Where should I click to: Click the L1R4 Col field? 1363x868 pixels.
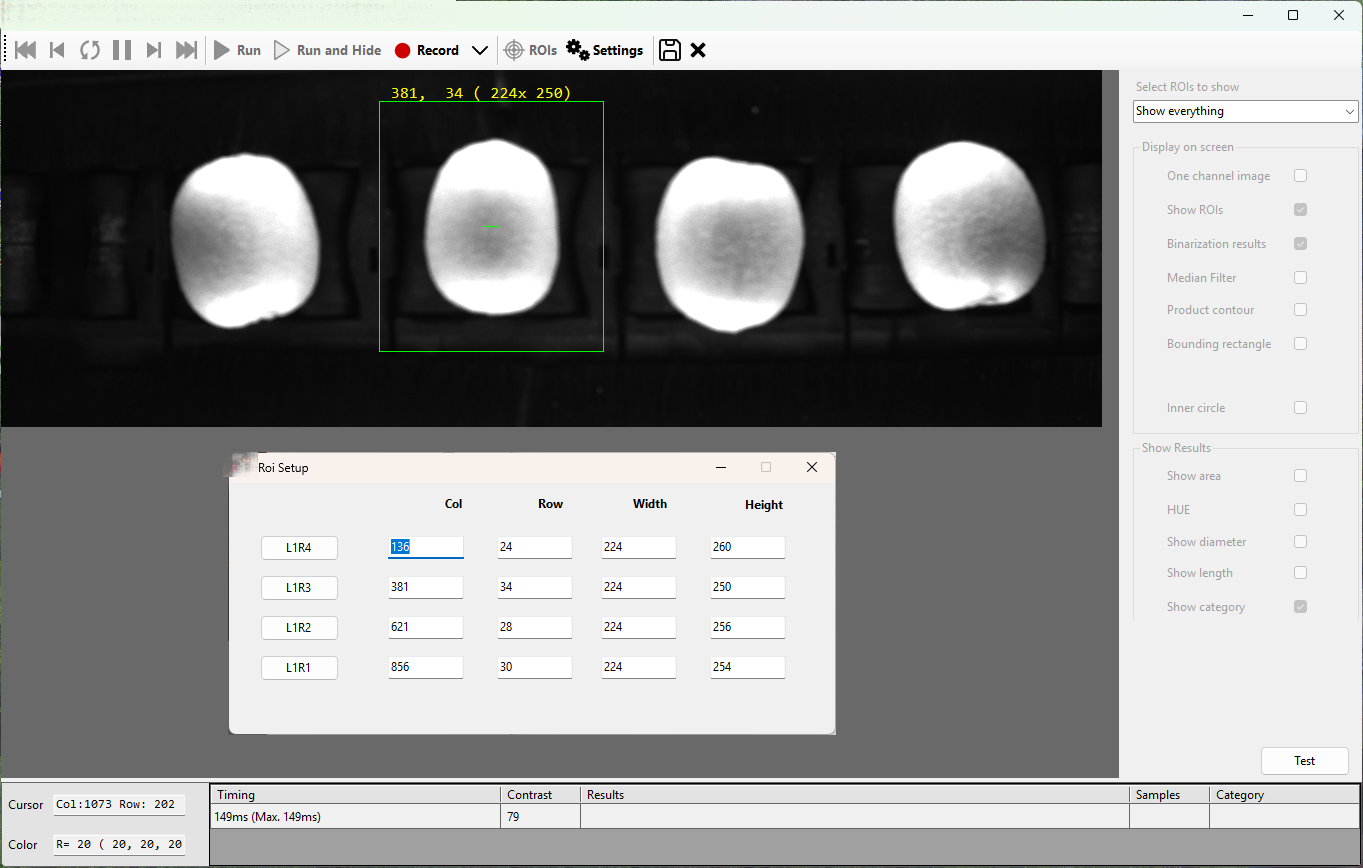pyautogui.click(x=426, y=548)
